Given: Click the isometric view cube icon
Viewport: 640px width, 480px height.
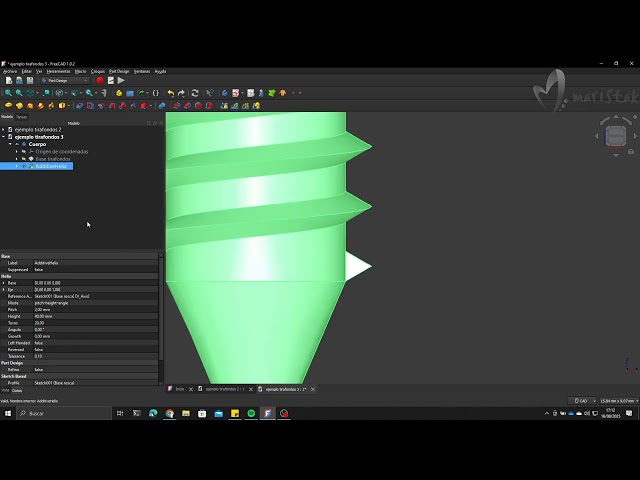Looking at the screenshot, I should tap(30, 93).
